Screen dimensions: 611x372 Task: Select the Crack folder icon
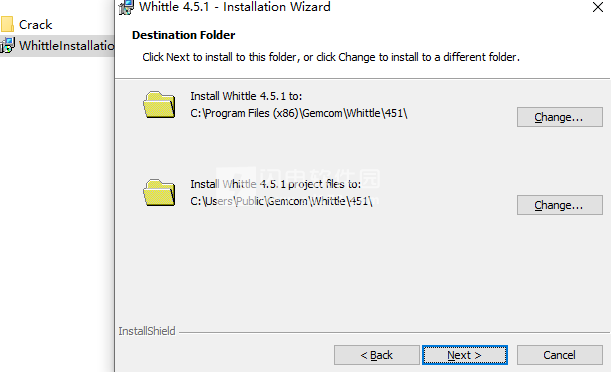7,24
